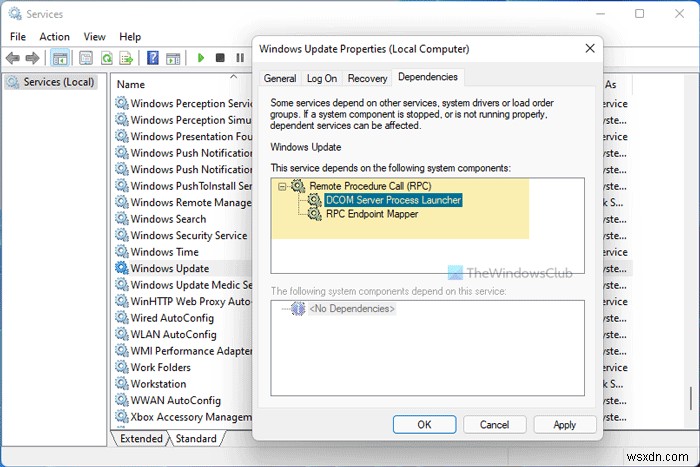
Task: Click gear icon beside Work Folders
Action: point(121,367)
